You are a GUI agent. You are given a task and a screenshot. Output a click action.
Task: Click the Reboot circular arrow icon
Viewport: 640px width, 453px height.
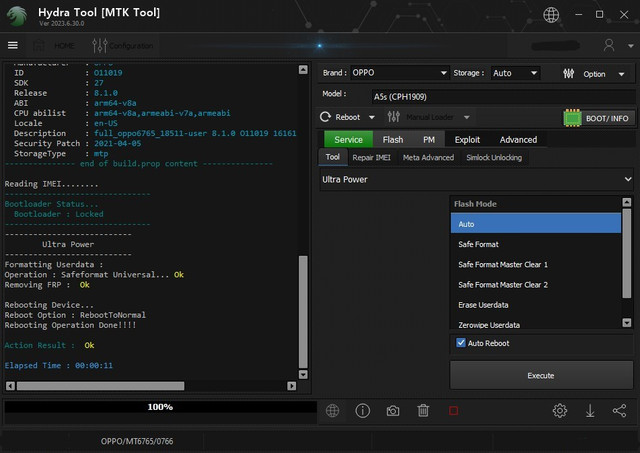325,117
